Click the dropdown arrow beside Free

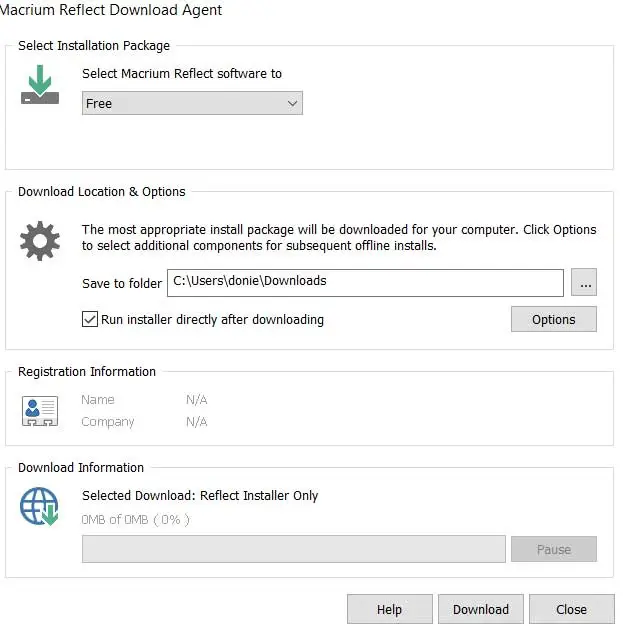pos(292,103)
